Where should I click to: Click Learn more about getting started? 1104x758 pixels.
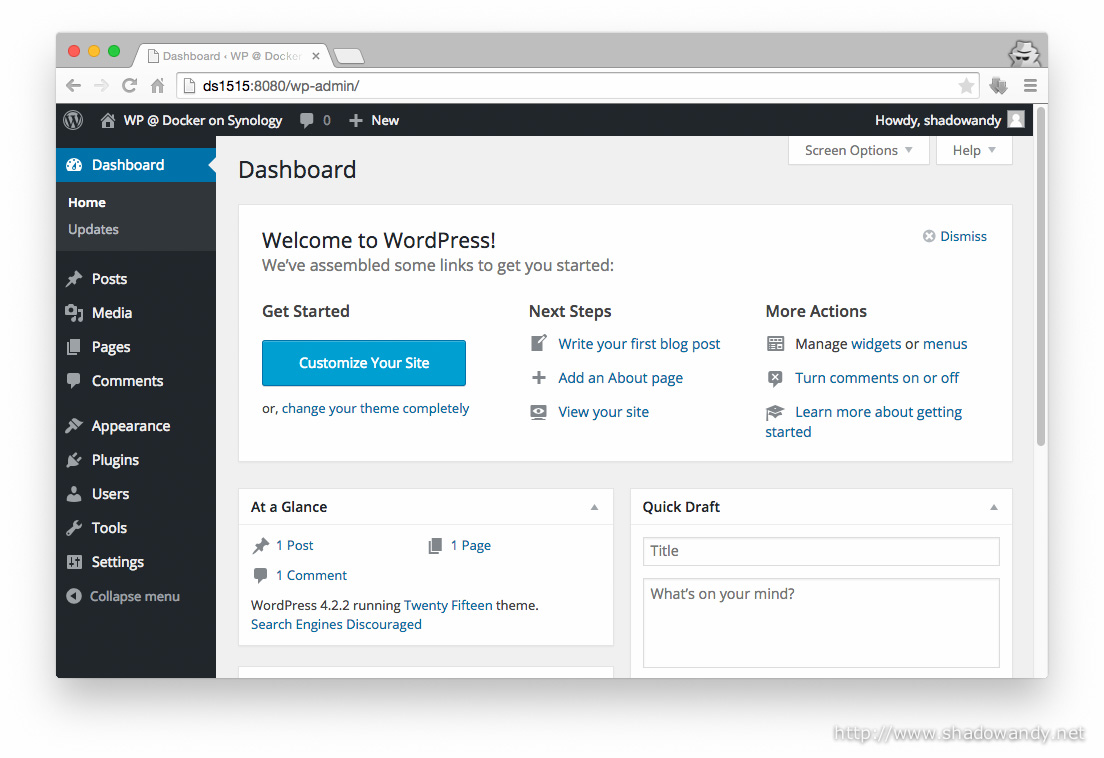(x=878, y=412)
